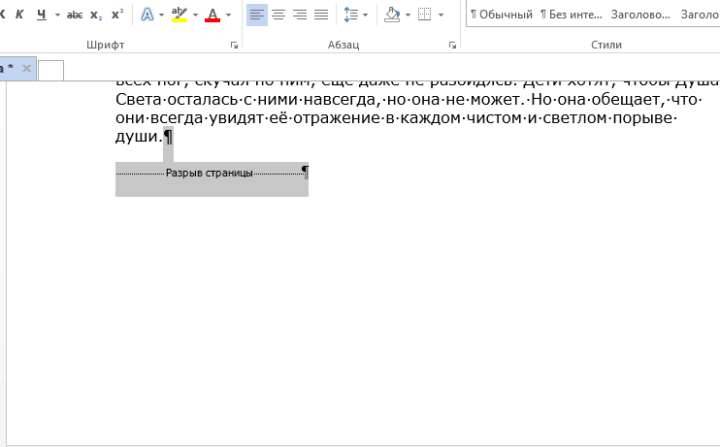Toggle superscript formatting
This screenshot has width=720, height=447.
tap(117, 15)
